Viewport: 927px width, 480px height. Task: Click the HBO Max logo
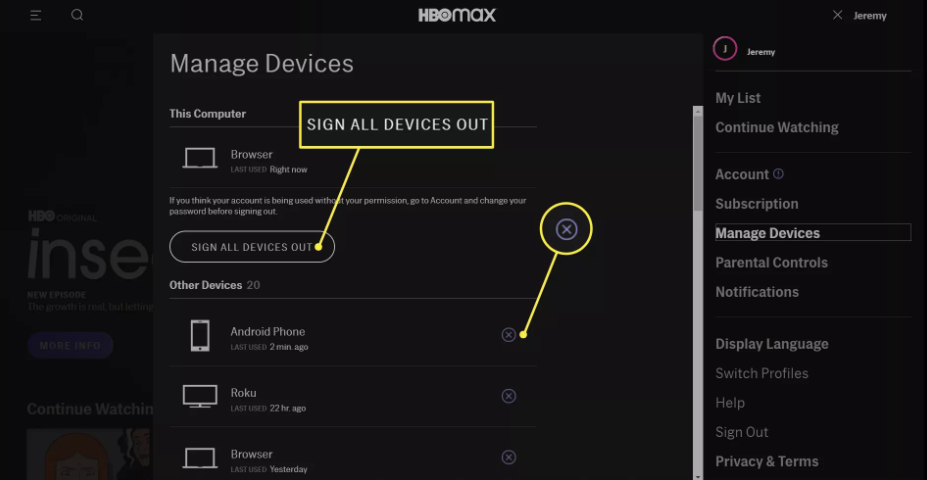pyautogui.click(x=458, y=15)
